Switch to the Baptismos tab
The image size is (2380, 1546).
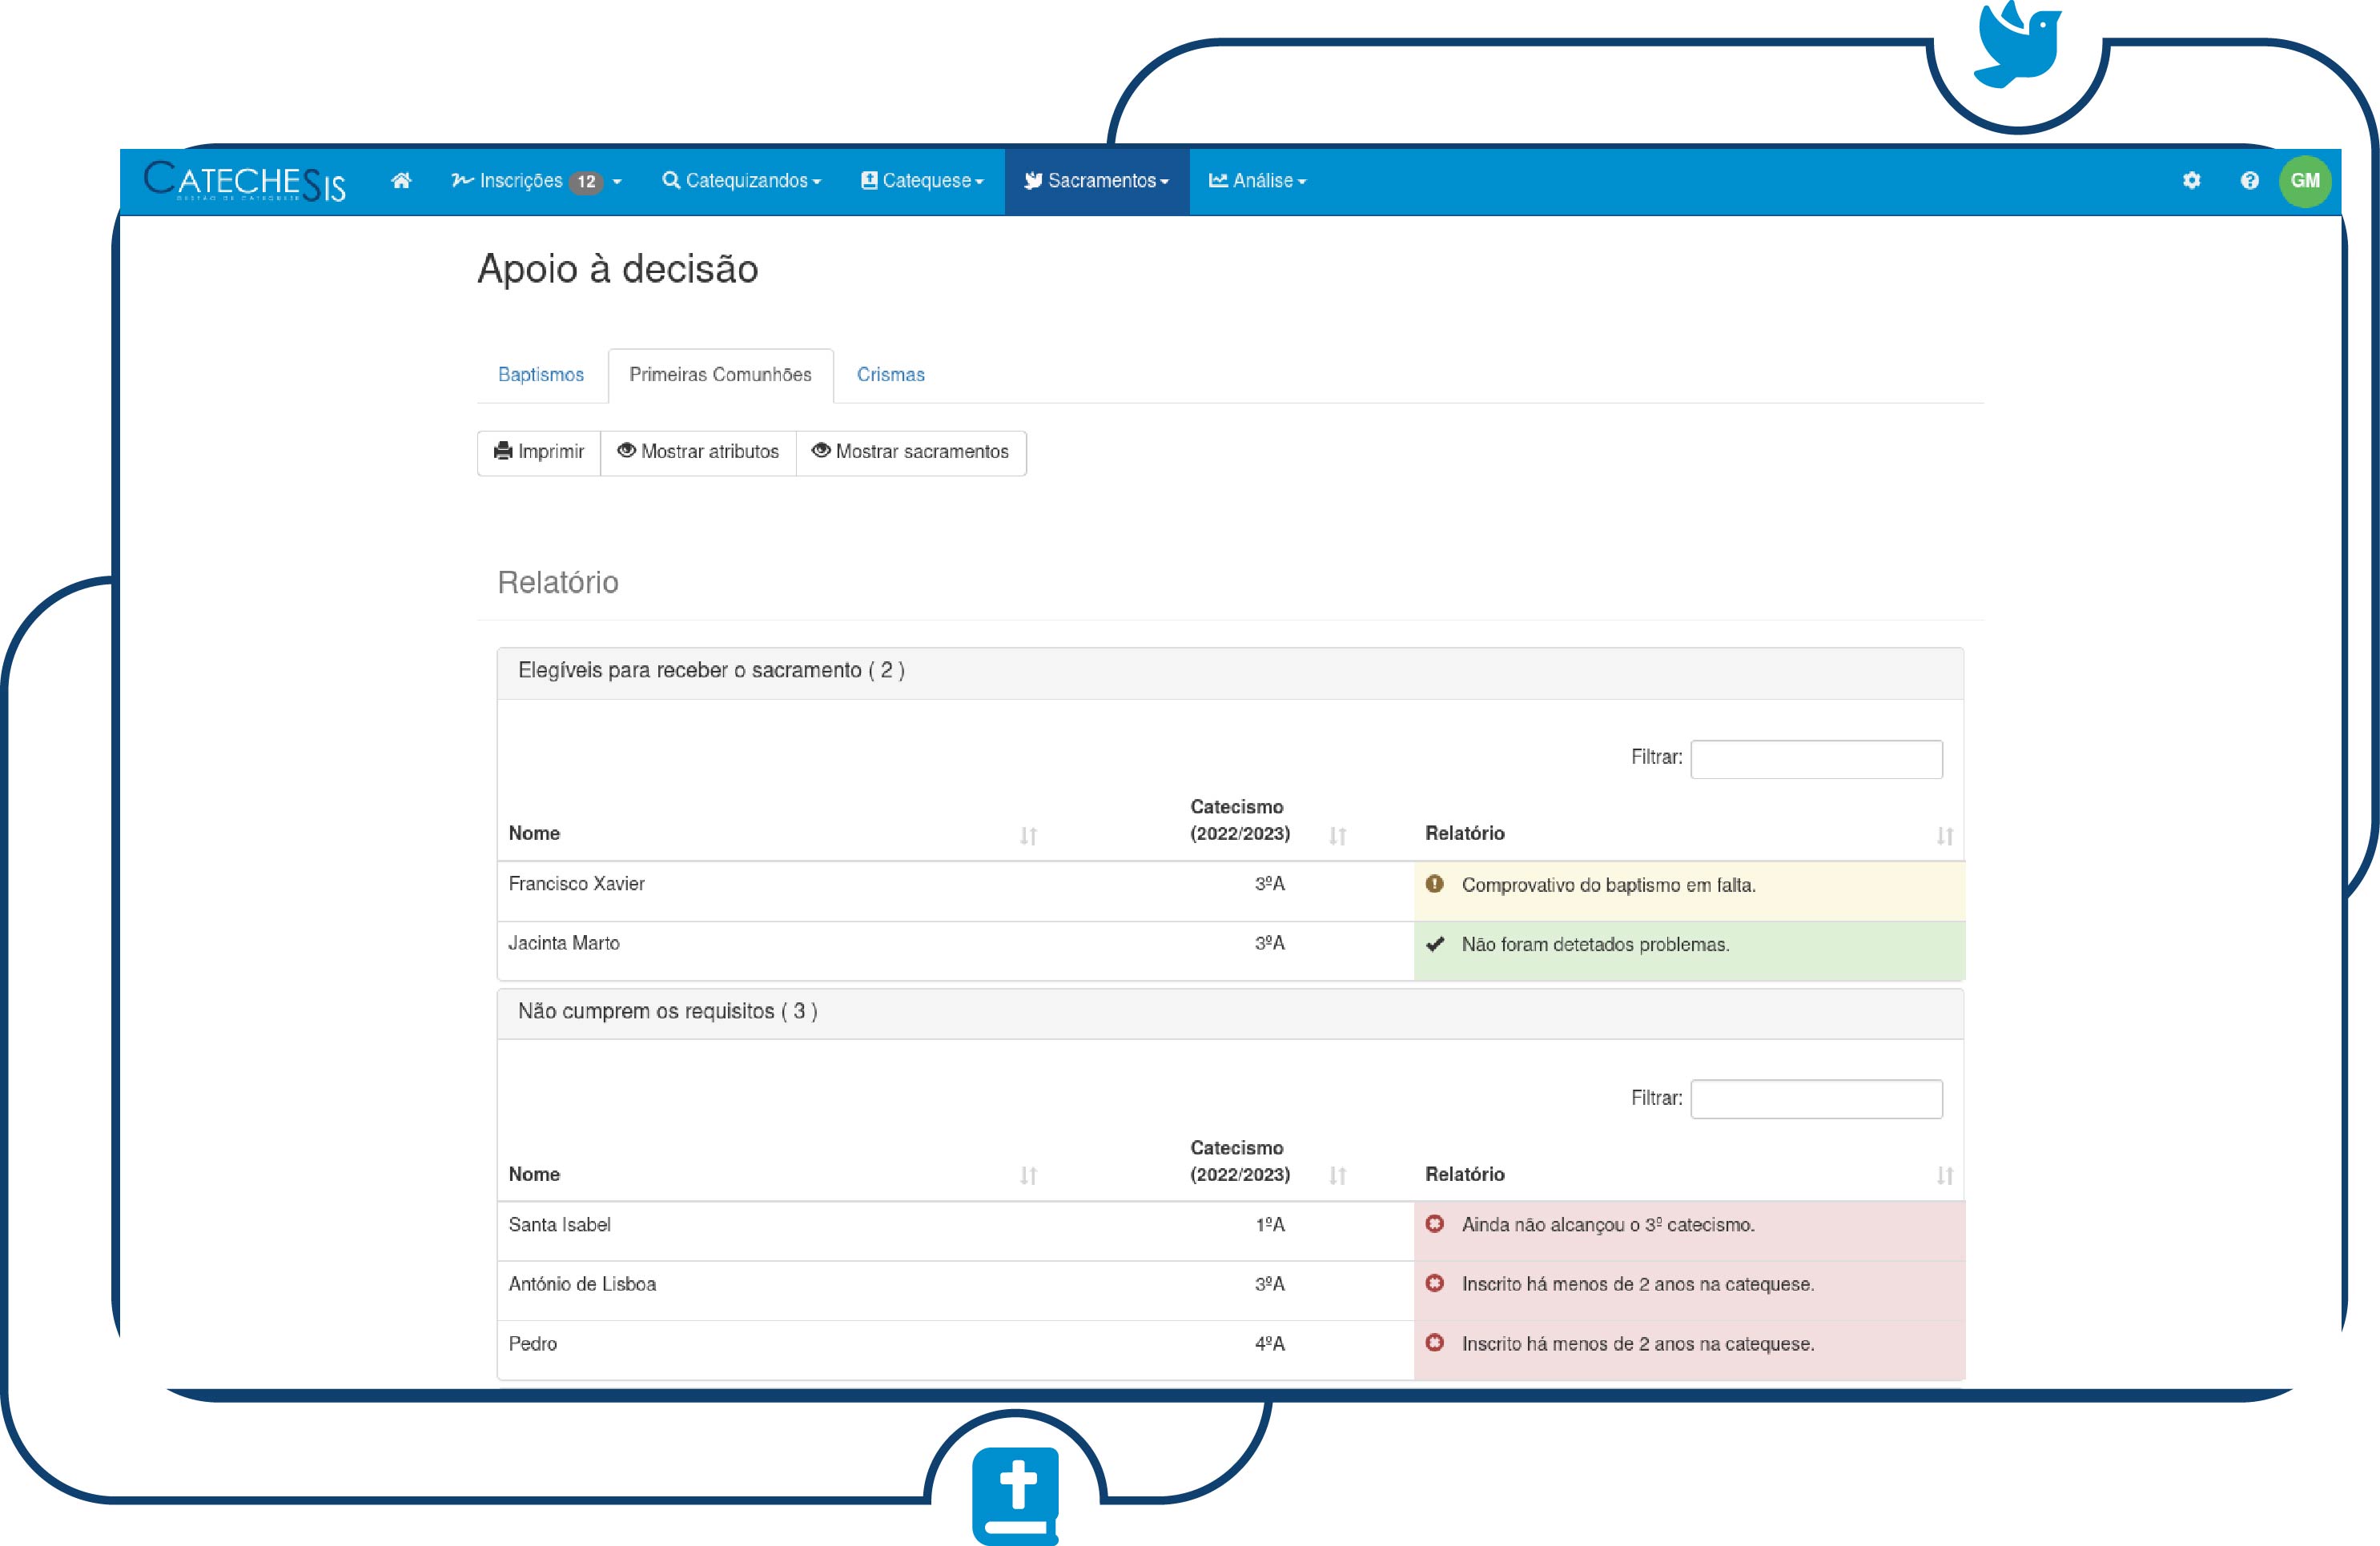pyautogui.click(x=541, y=375)
